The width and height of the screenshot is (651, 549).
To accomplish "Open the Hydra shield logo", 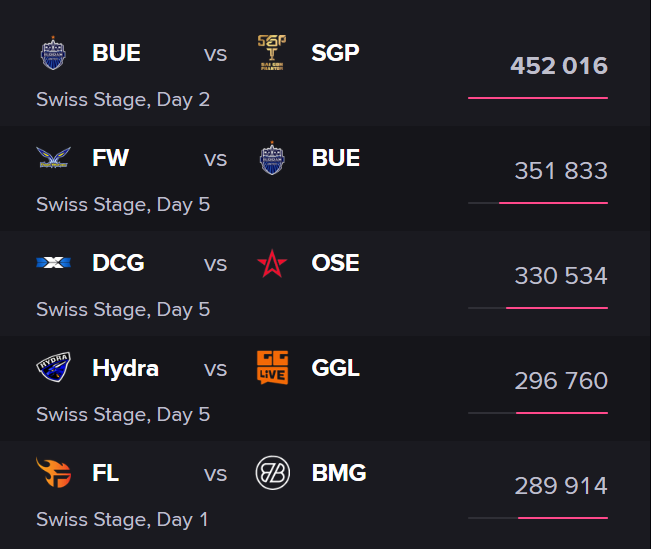I will (x=53, y=368).
